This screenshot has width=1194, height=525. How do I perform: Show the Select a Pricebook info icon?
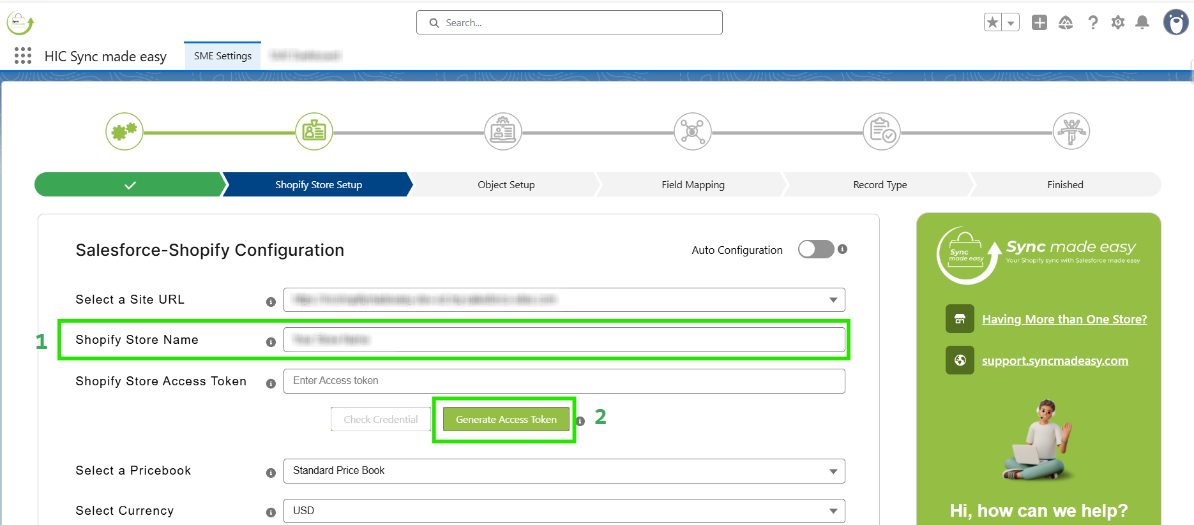click(x=270, y=472)
